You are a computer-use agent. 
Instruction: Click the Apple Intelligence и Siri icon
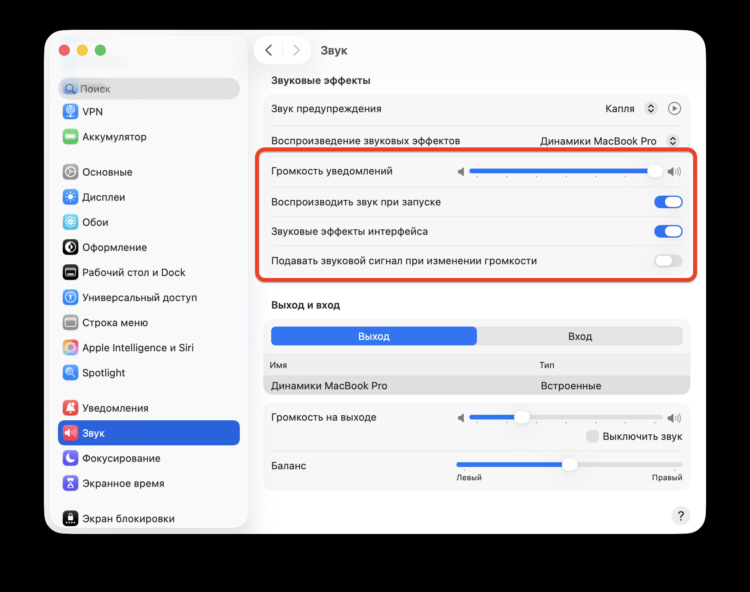(x=71, y=348)
